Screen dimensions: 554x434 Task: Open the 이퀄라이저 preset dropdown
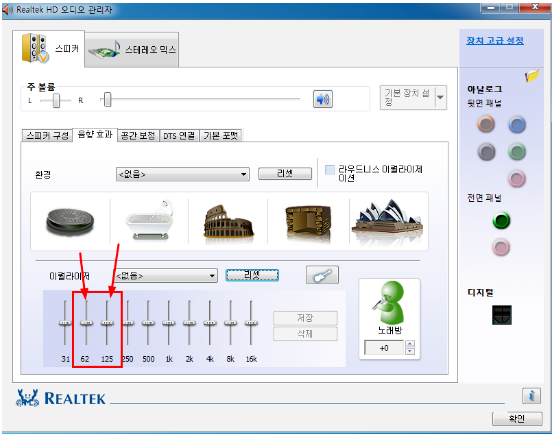(x=165, y=275)
